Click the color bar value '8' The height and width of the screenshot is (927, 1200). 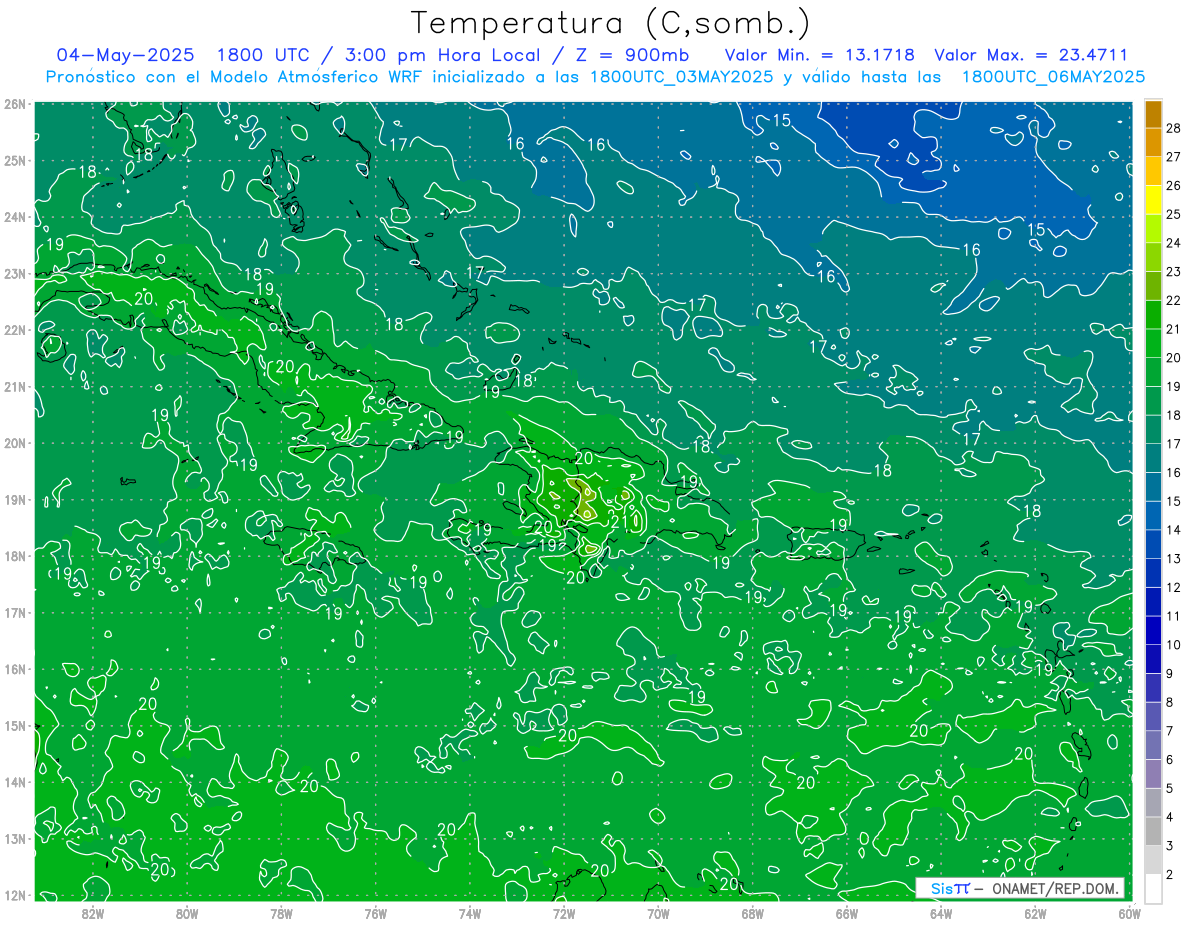tap(1170, 703)
